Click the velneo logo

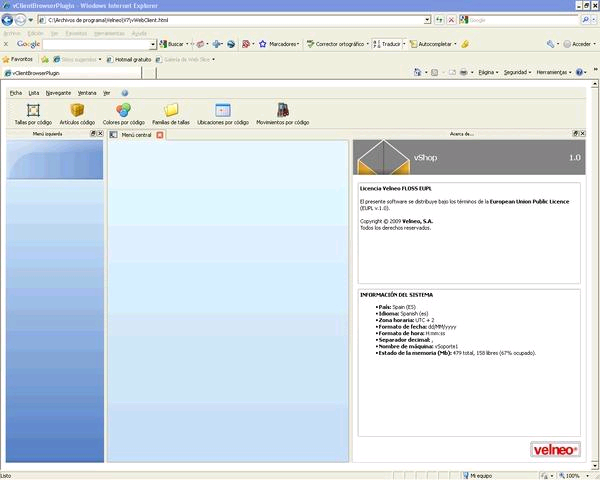(555, 449)
